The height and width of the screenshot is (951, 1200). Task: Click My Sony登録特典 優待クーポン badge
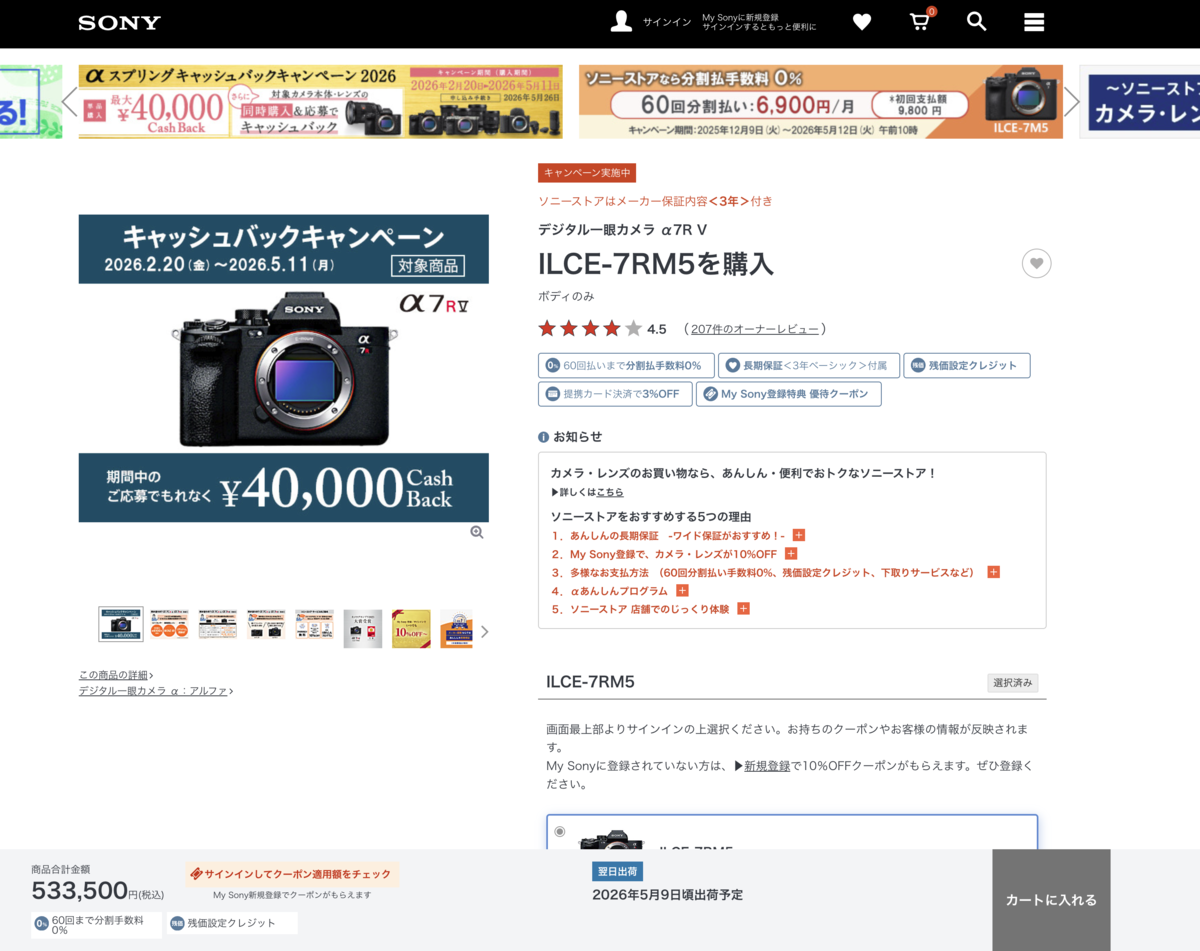(x=788, y=394)
